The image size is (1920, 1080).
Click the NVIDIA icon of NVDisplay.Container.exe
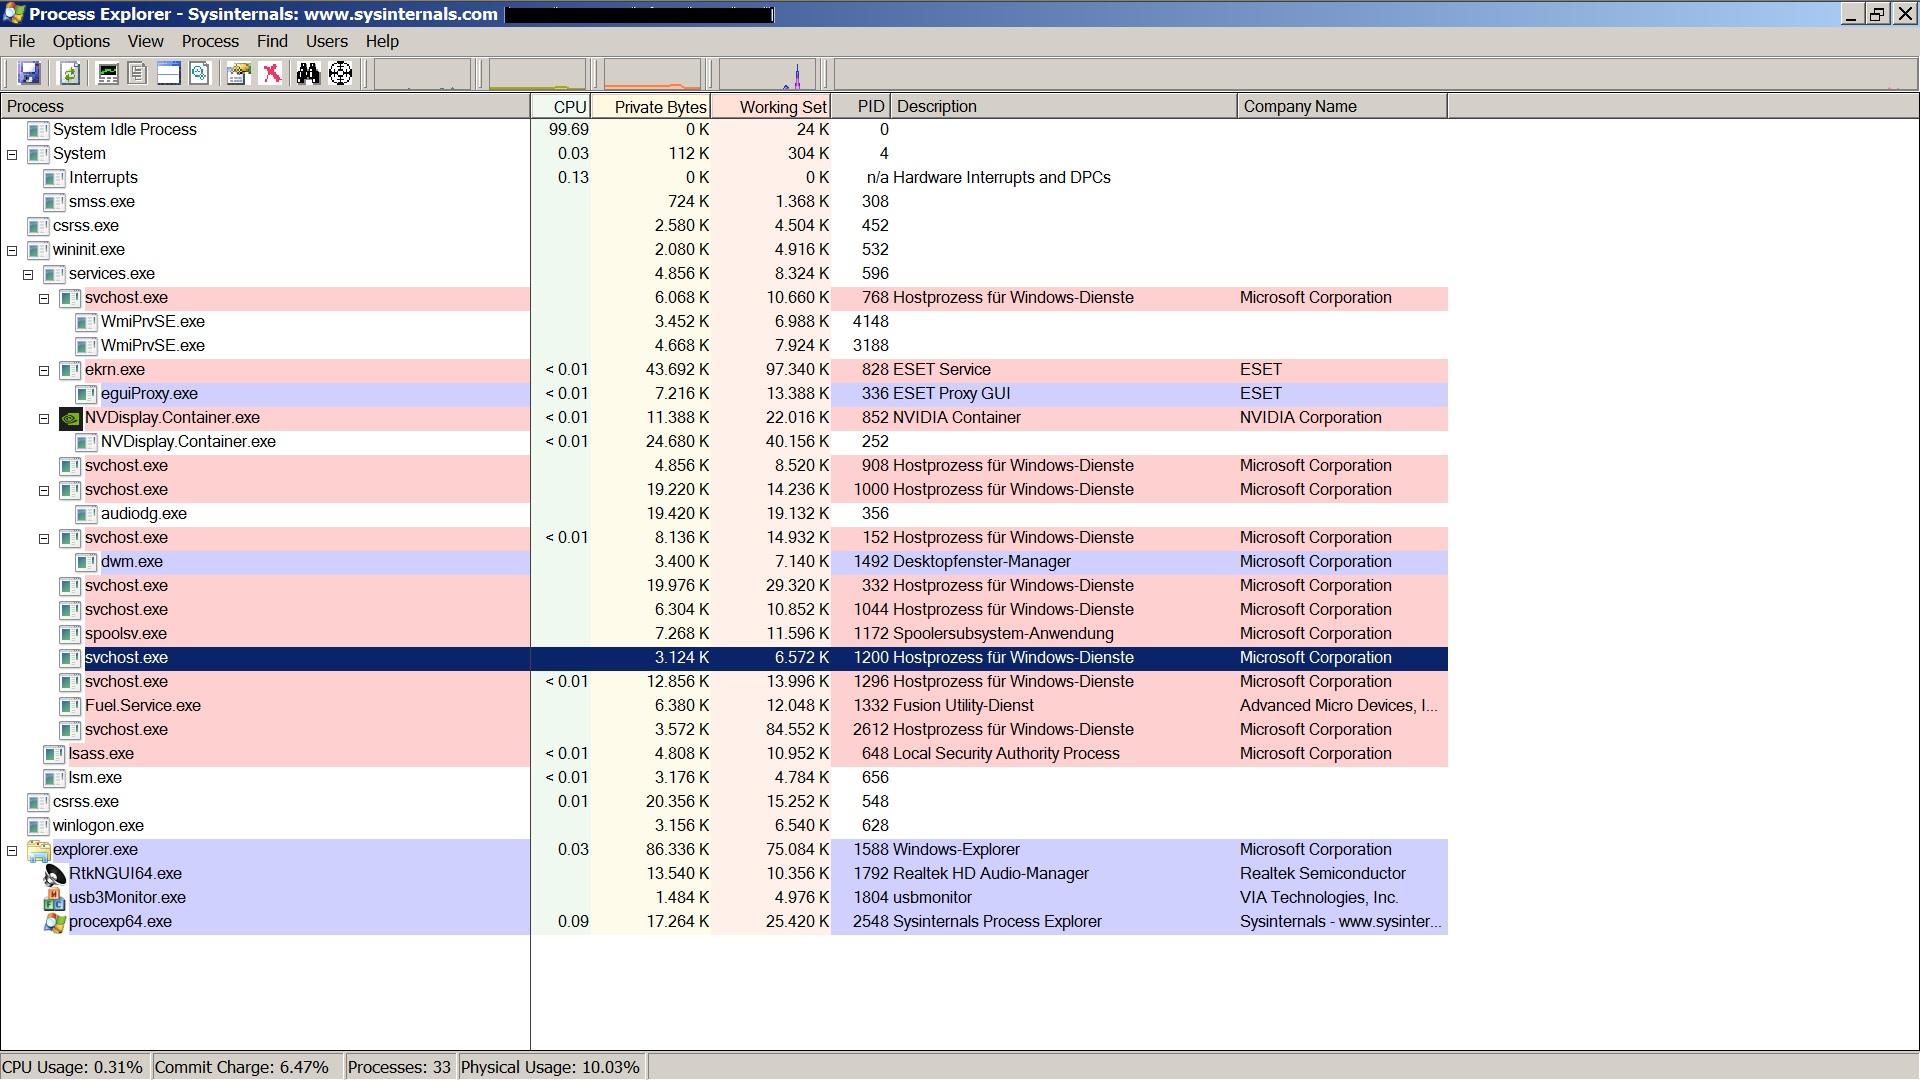[70, 418]
